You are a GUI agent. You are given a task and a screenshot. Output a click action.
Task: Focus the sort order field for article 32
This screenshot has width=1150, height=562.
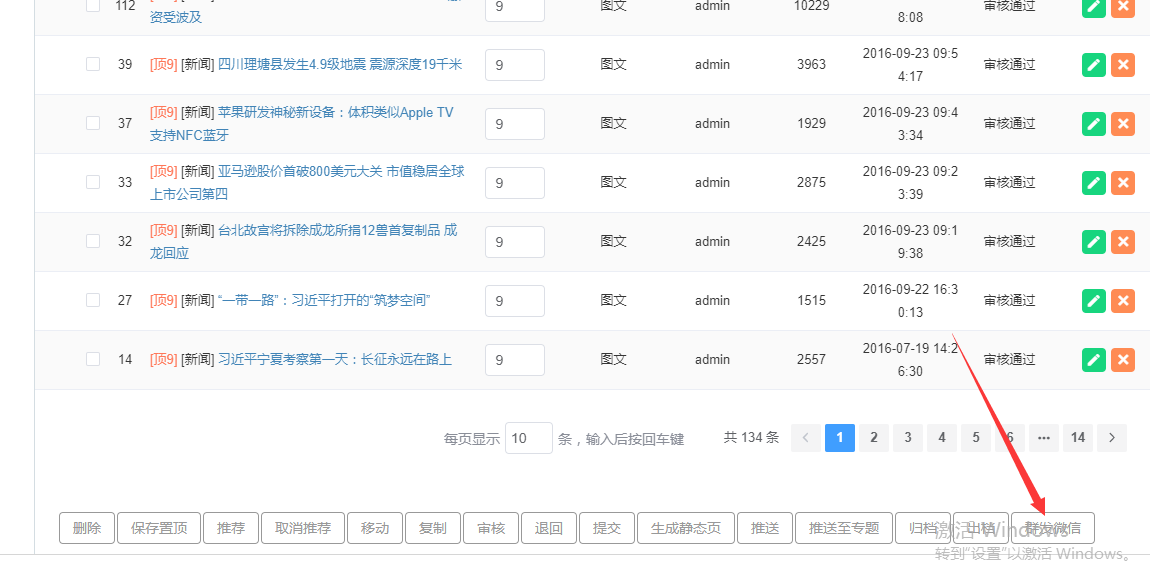515,241
